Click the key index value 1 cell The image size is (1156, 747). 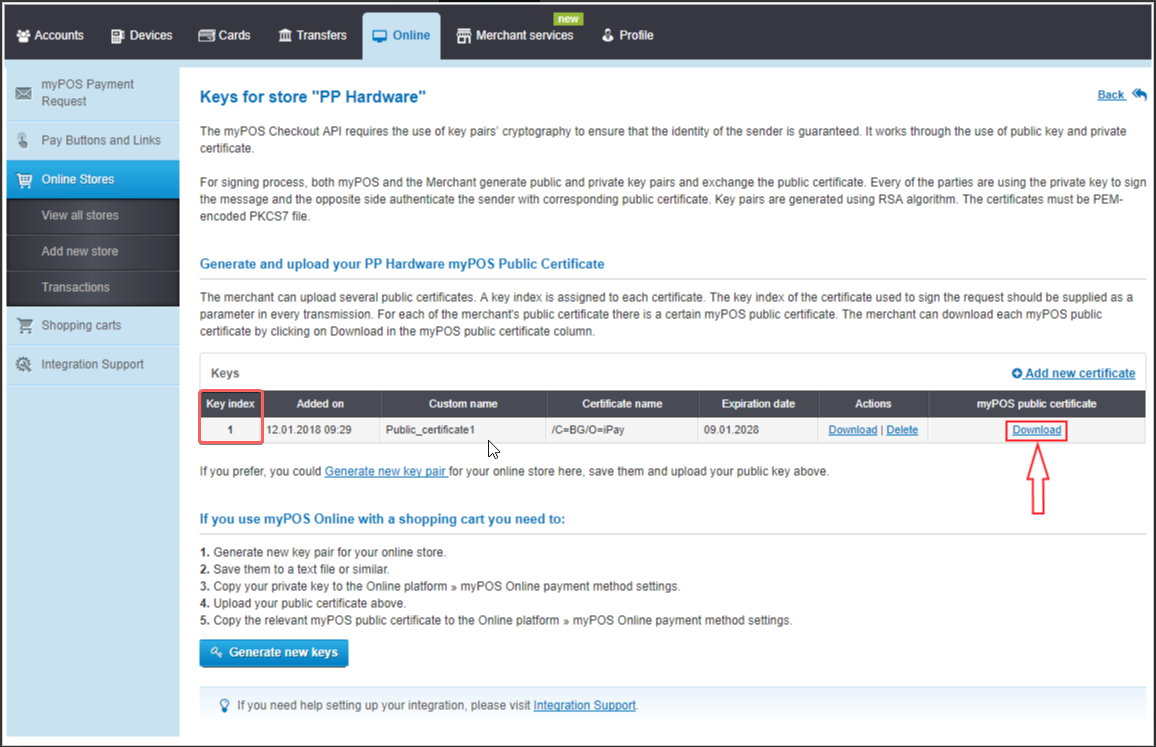coord(230,430)
